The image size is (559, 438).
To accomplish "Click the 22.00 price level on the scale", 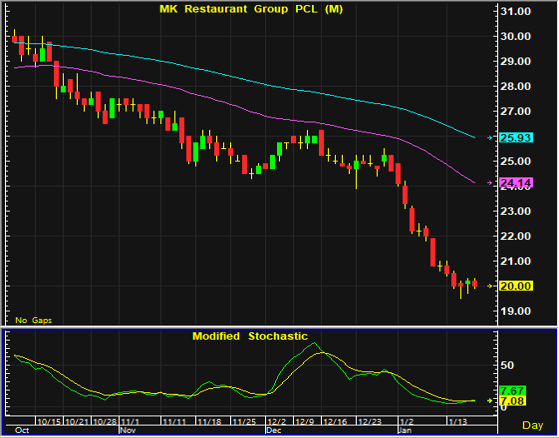I will click(x=515, y=236).
